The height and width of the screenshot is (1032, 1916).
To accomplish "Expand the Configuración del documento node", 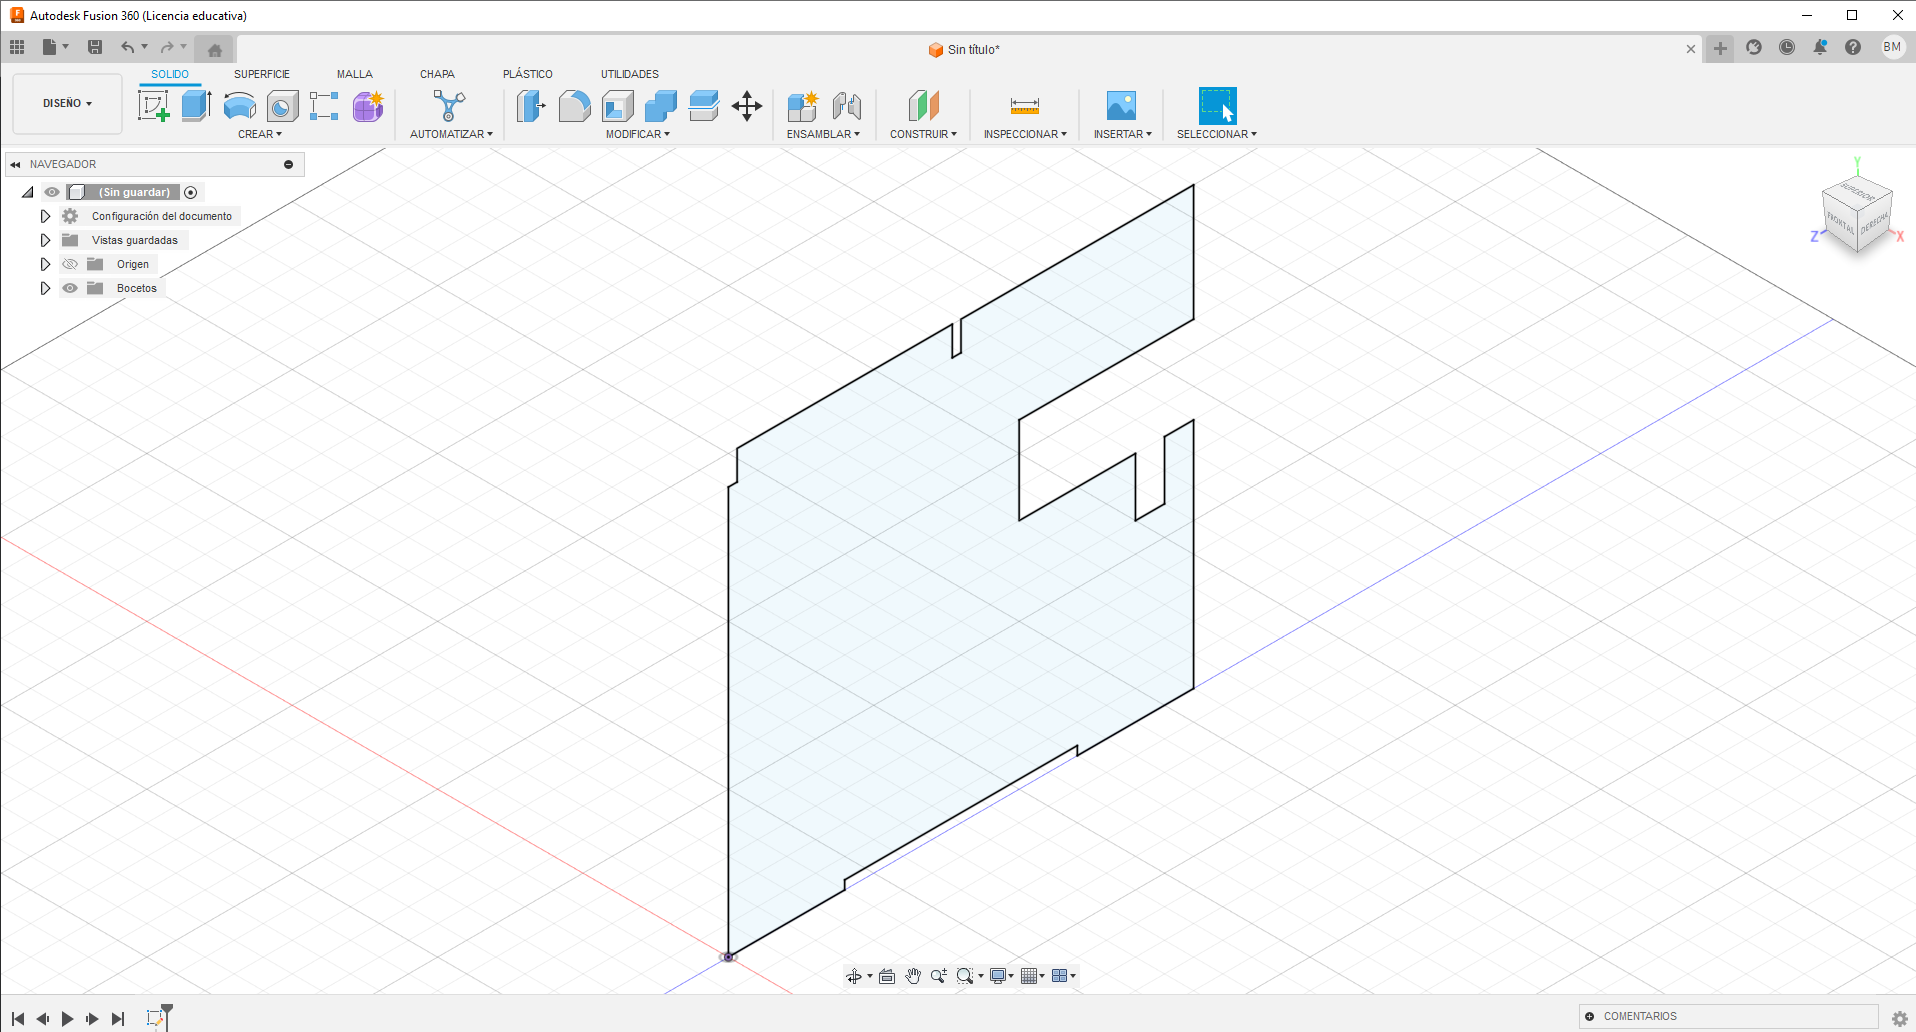I will coord(45,216).
